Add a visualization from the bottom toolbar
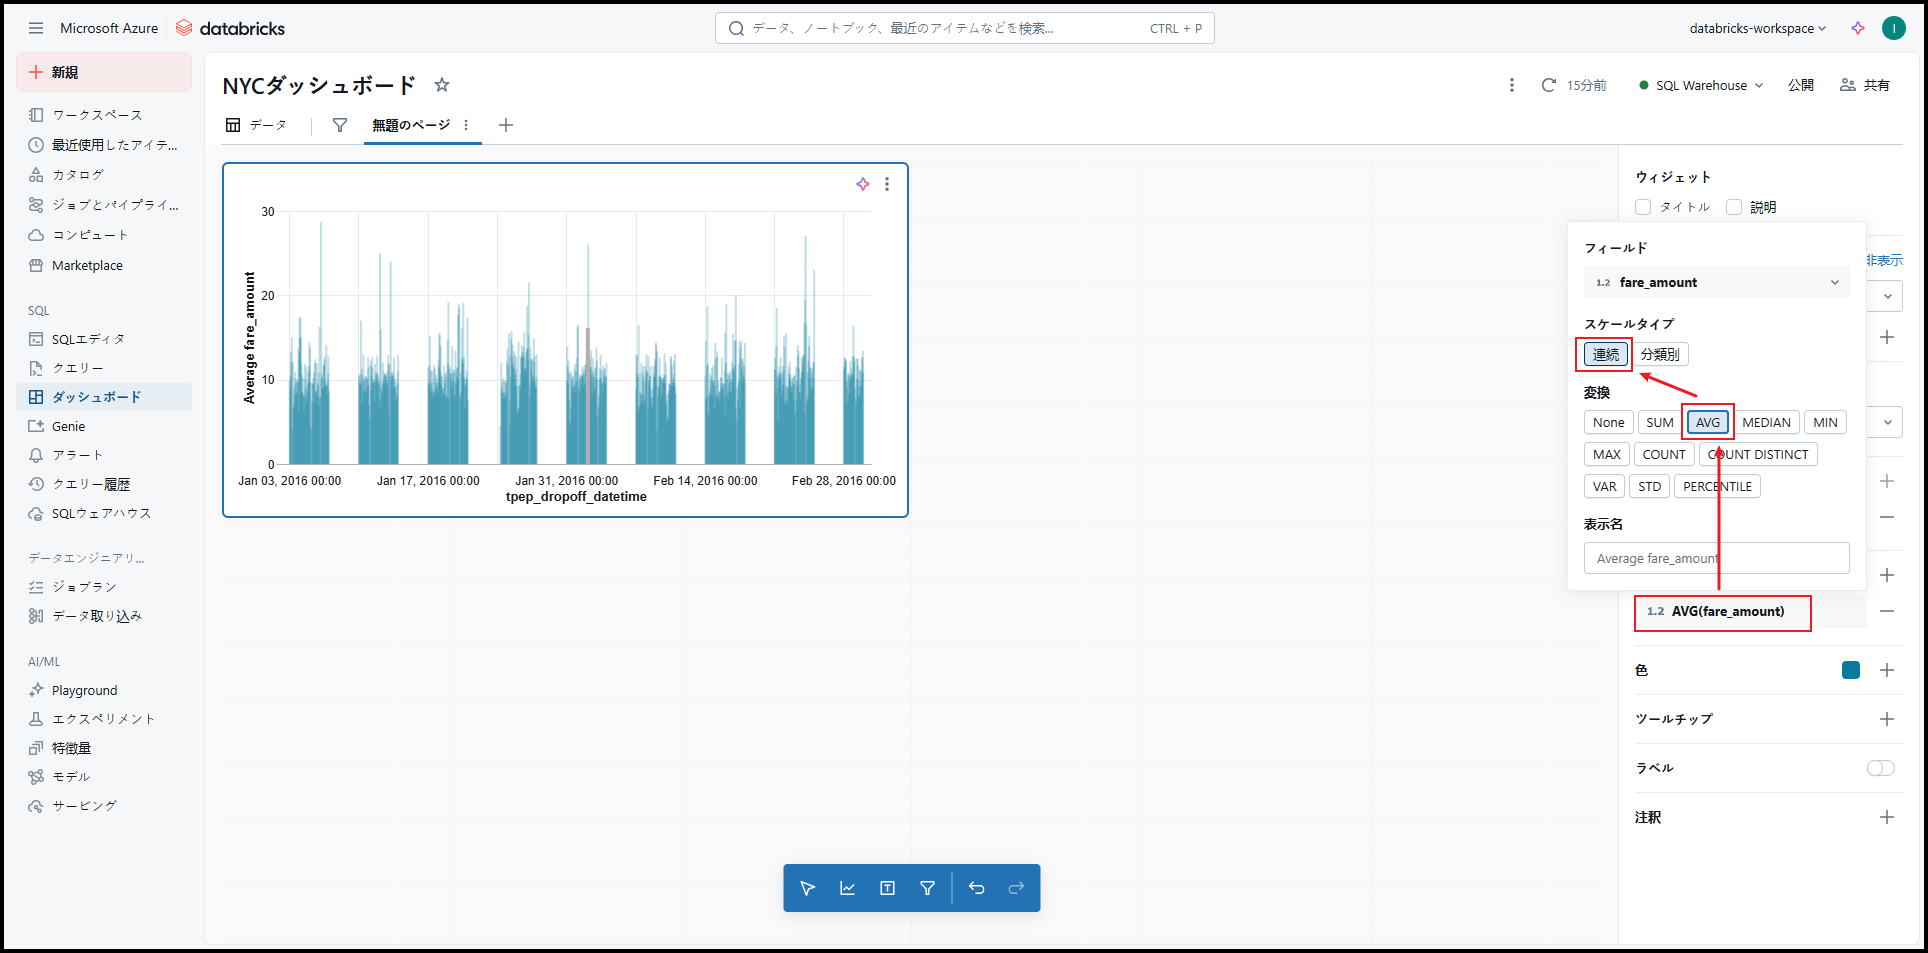This screenshot has width=1928, height=953. (x=848, y=888)
